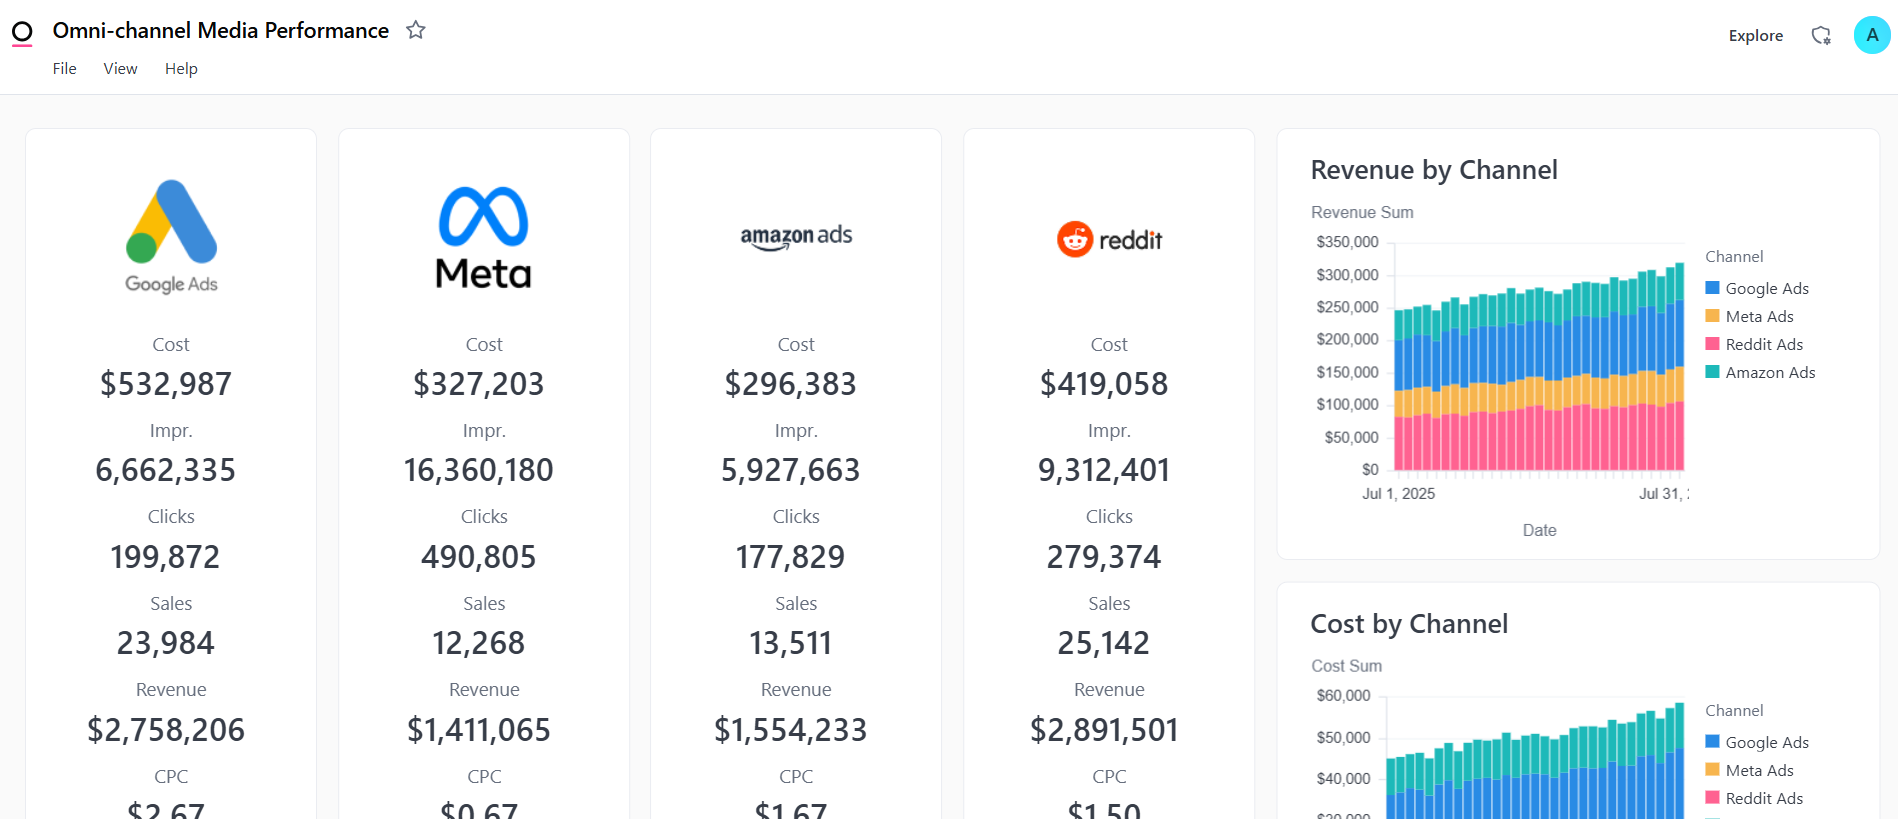Click Google Ads impressions 6,662,335
The image size is (1898, 819).
[x=166, y=470]
